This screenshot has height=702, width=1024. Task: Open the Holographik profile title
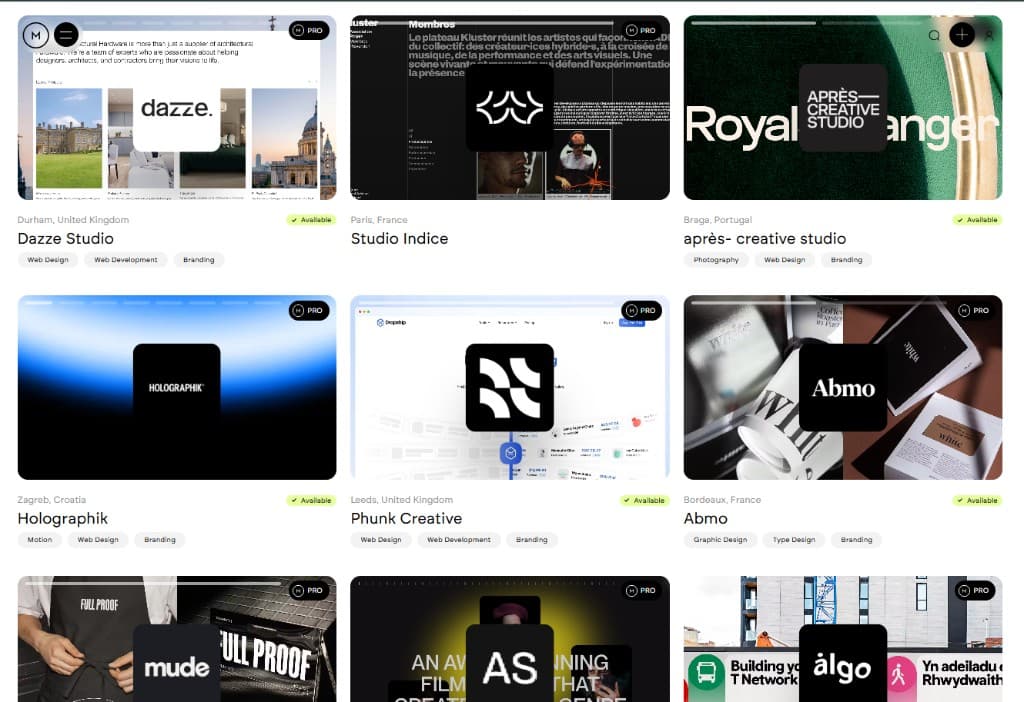click(63, 519)
